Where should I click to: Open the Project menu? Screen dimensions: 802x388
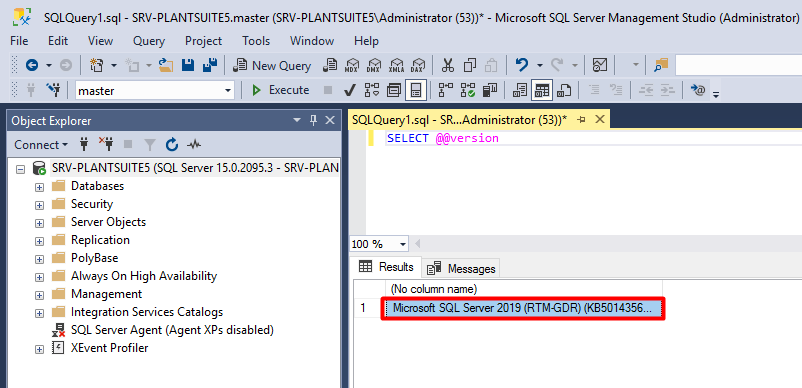(x=204, y=41)
